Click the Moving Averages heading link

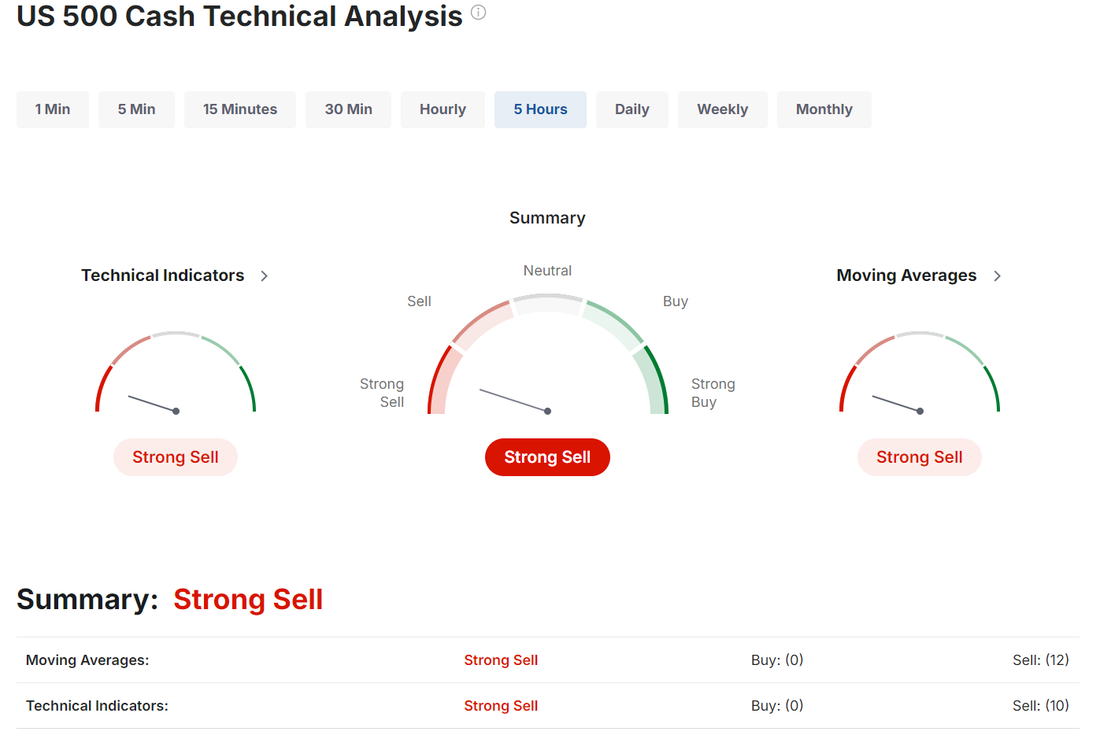click(x=906, y=275)
